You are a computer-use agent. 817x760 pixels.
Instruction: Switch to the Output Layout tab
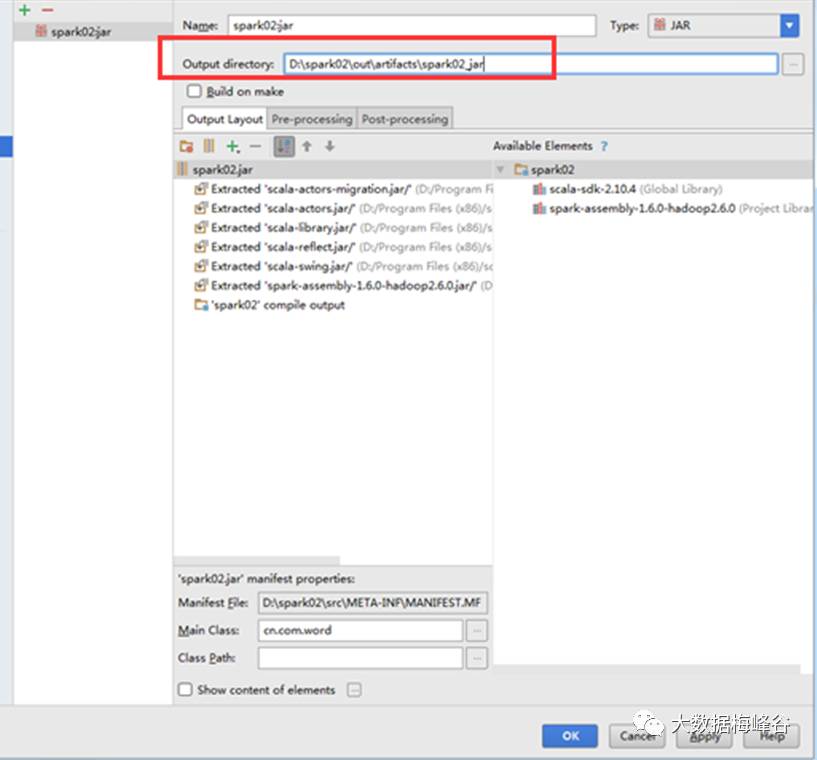(225, 119)
